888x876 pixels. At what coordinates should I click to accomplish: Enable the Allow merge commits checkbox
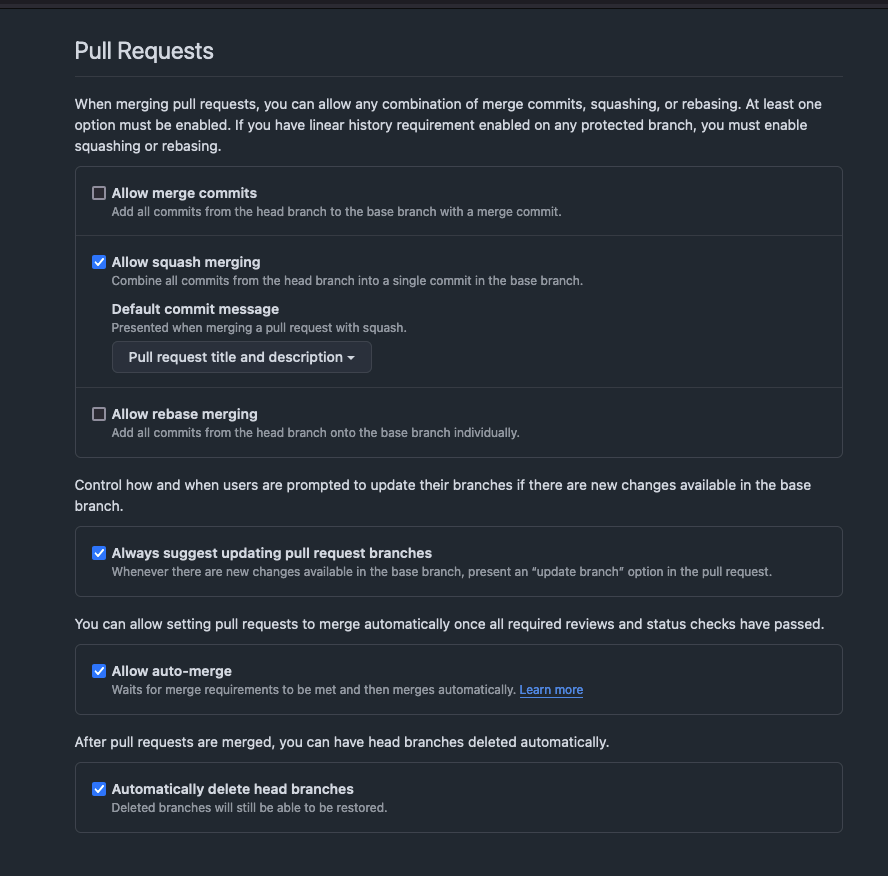(x=99, y=193)
